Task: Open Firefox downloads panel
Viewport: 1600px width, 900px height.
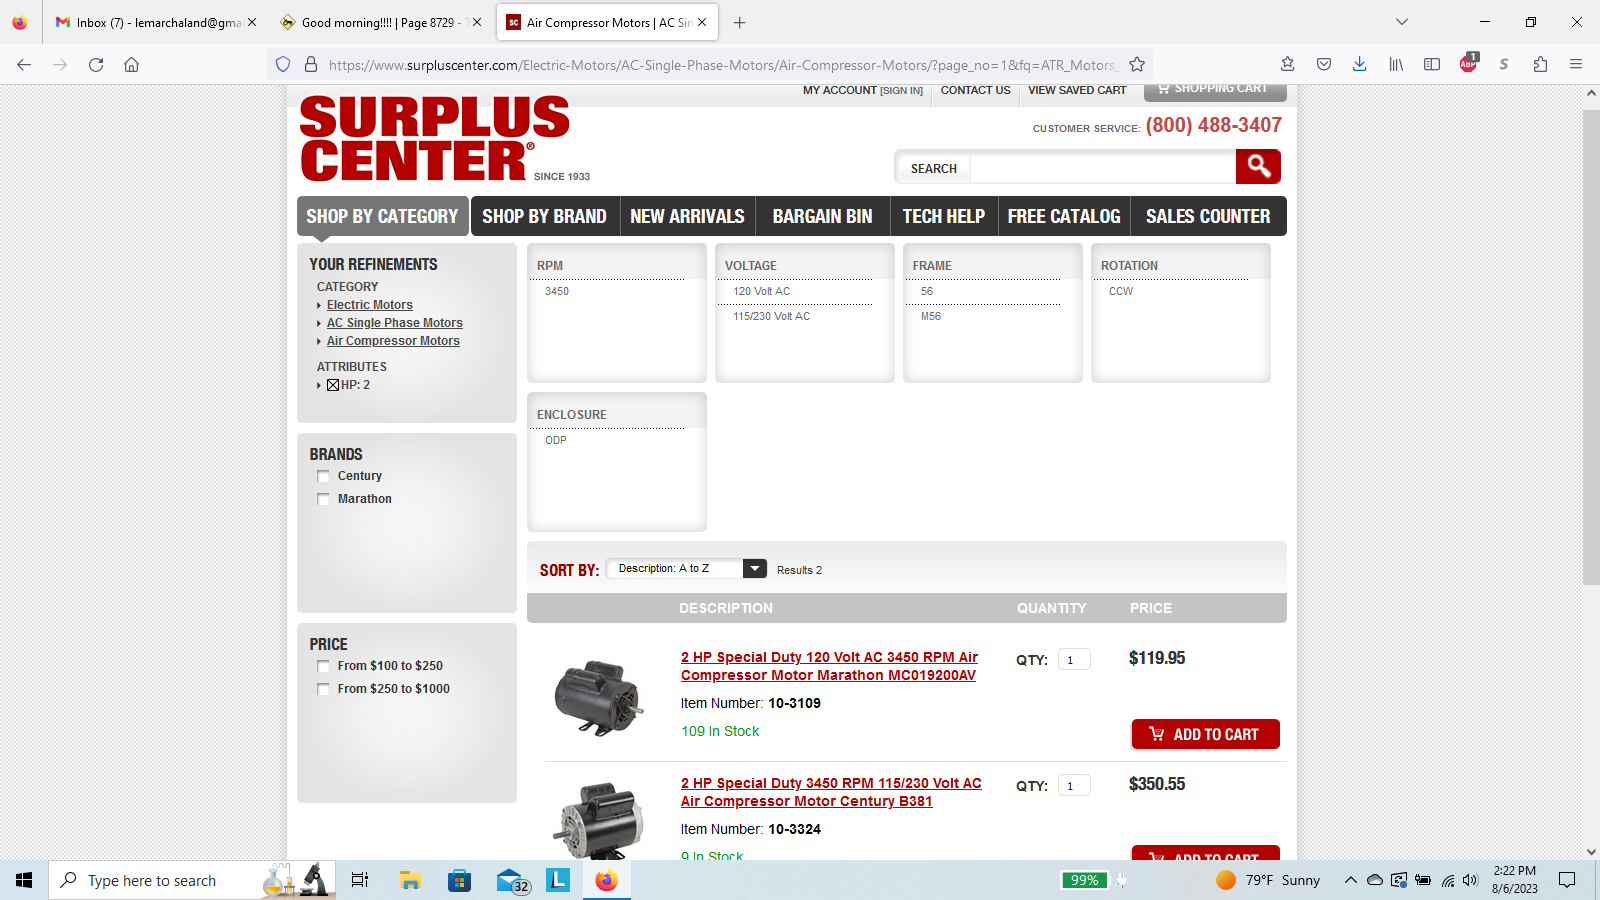Action: pos(1359,65)
